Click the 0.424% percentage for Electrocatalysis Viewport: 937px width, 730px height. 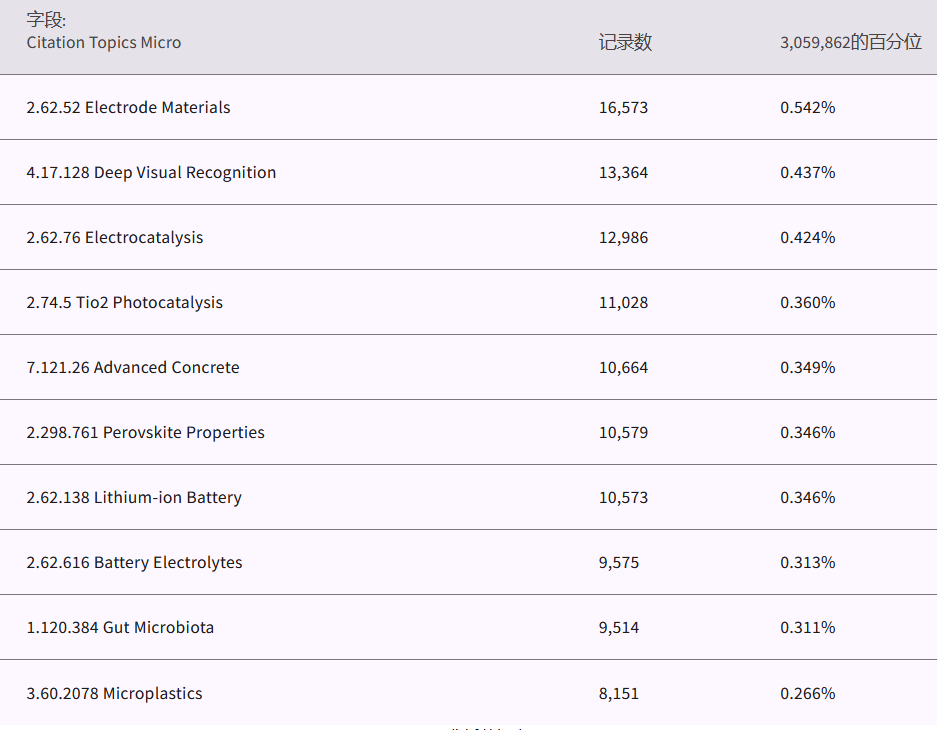807,238
